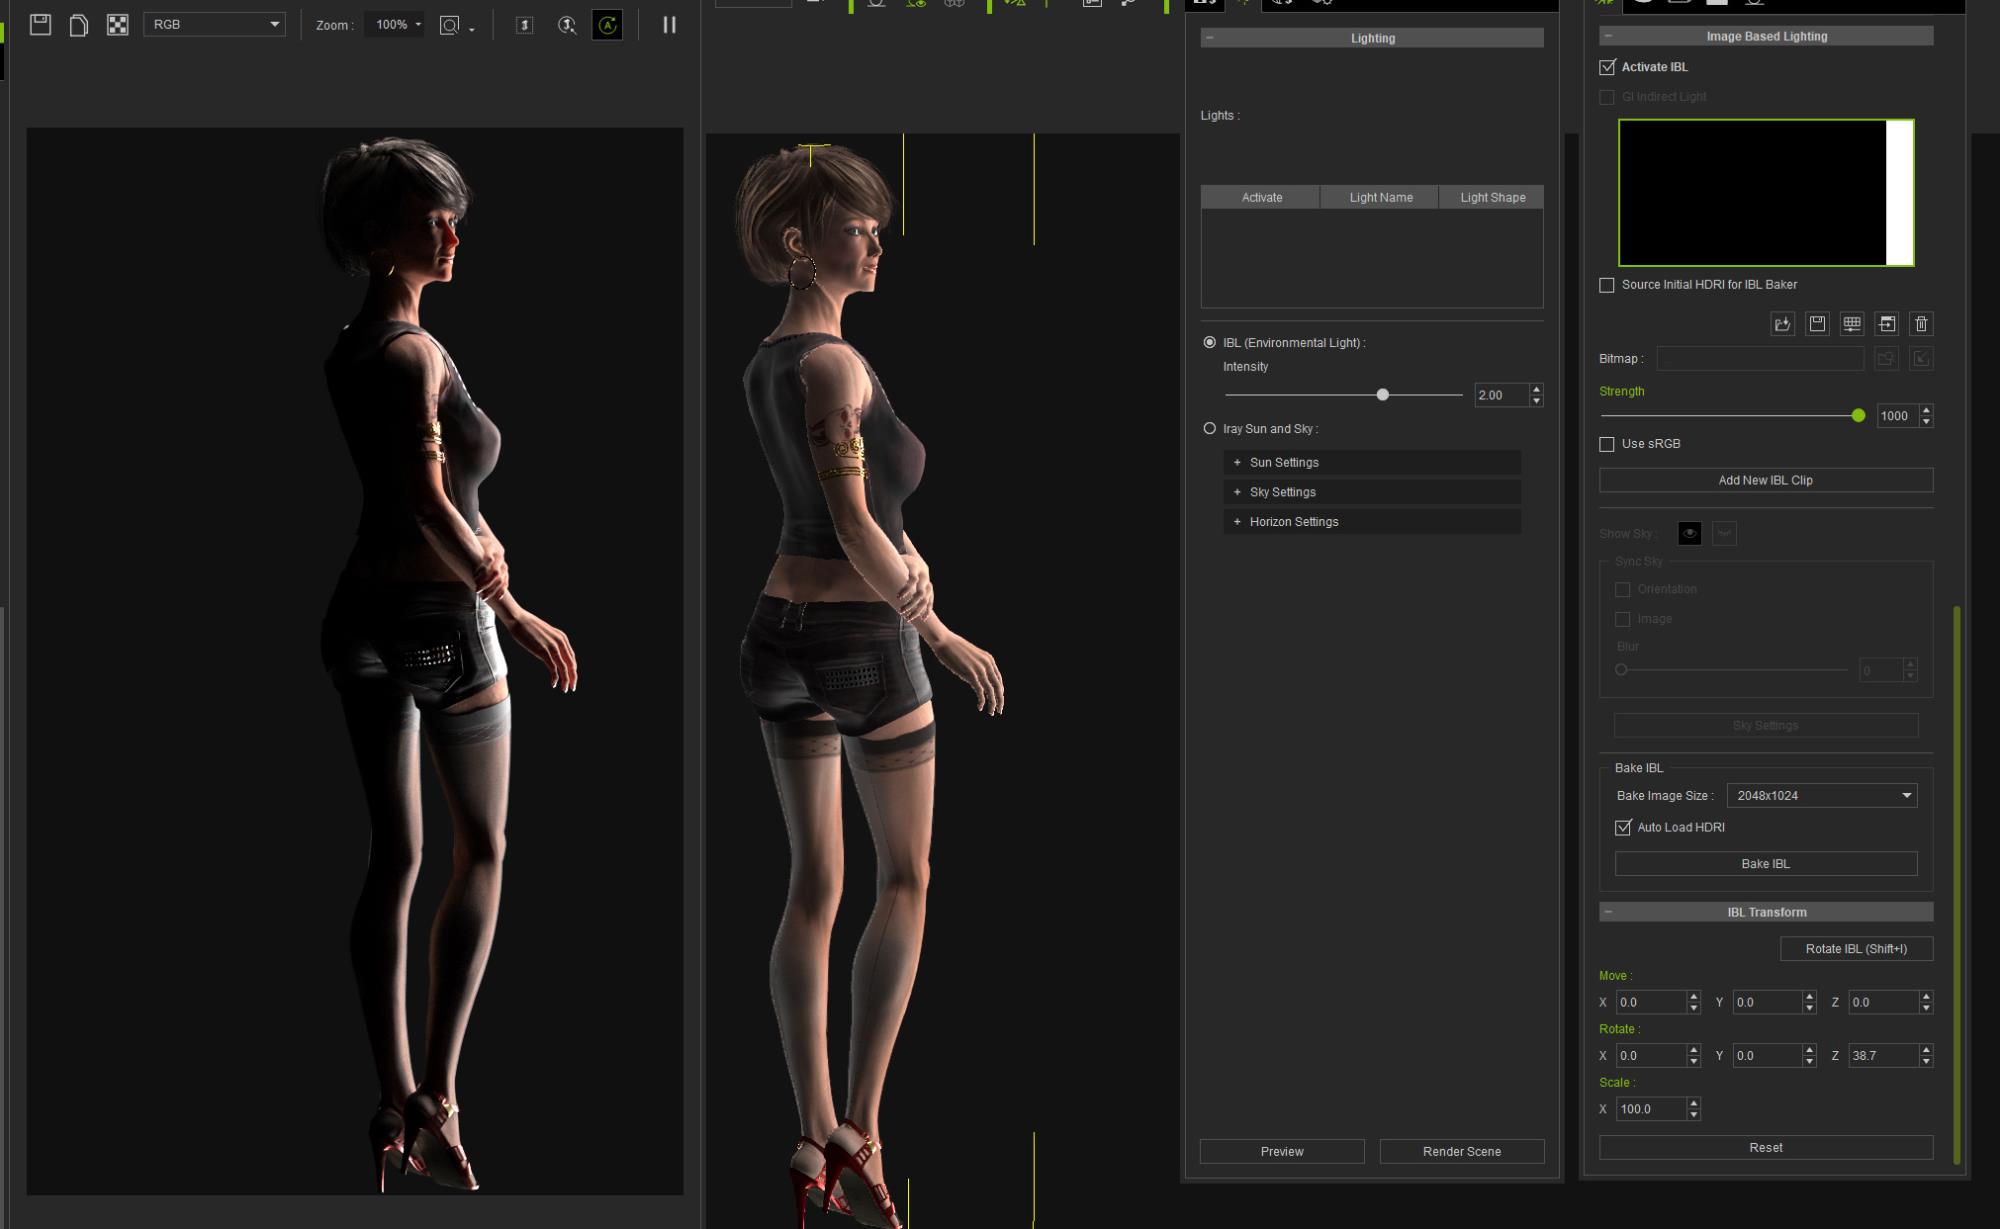Click the load IBL image icon
2000x1229 pixels.
pyautogui.click(x=1782, y=324)
